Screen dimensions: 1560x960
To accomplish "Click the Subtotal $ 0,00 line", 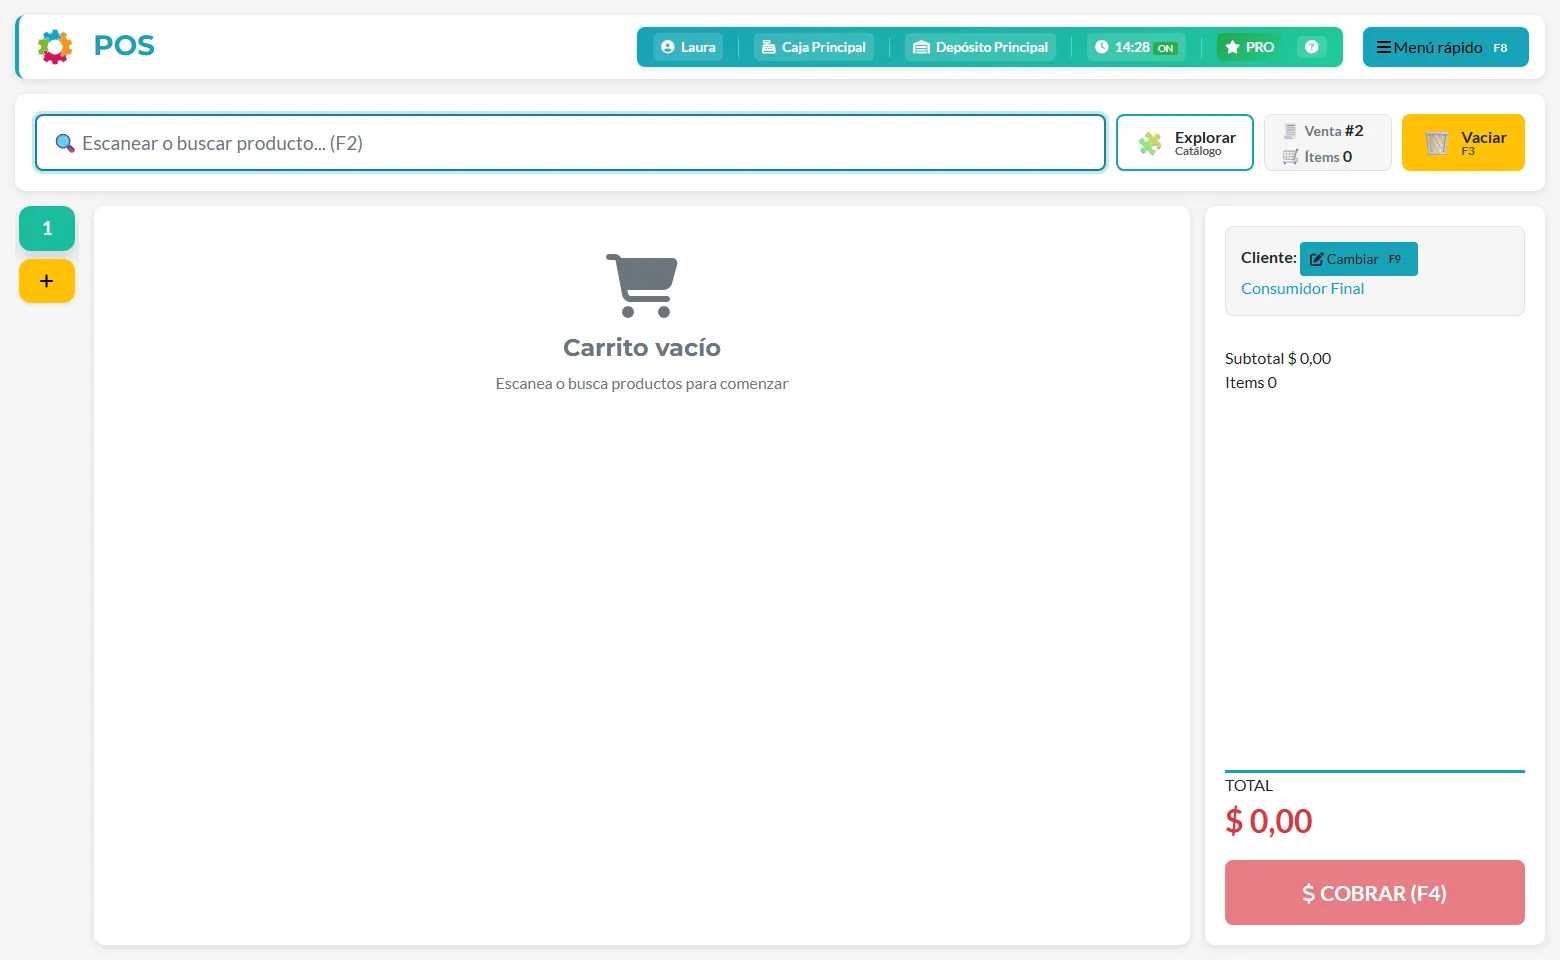I will pos(1278,358).
